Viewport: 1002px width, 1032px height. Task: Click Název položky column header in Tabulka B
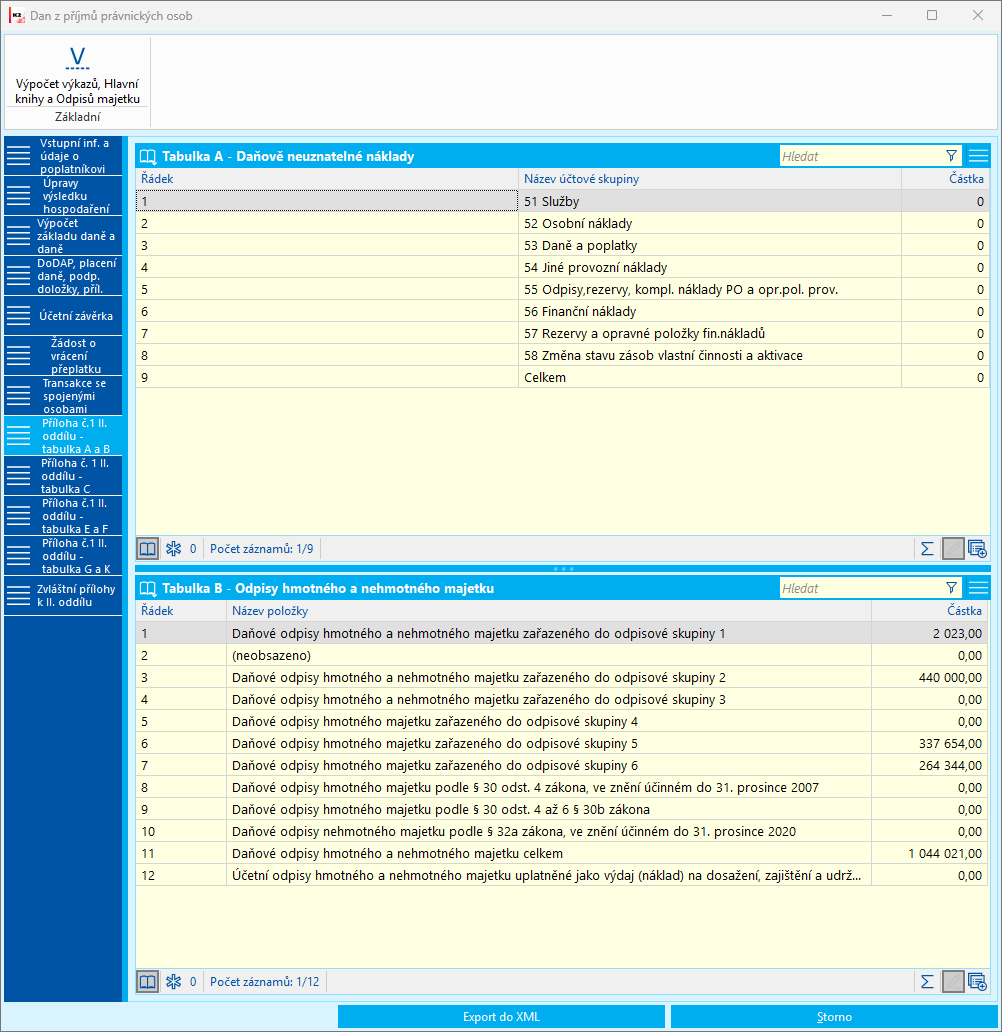[x=548, y=611]
